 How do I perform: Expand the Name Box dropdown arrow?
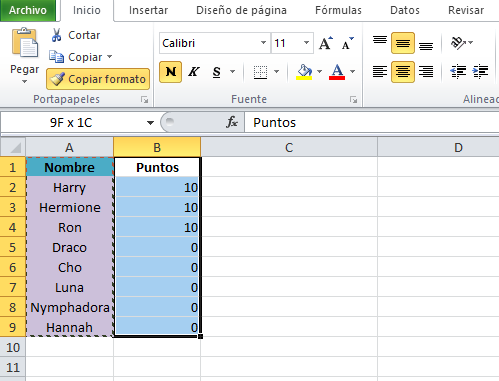coord(150,123)
